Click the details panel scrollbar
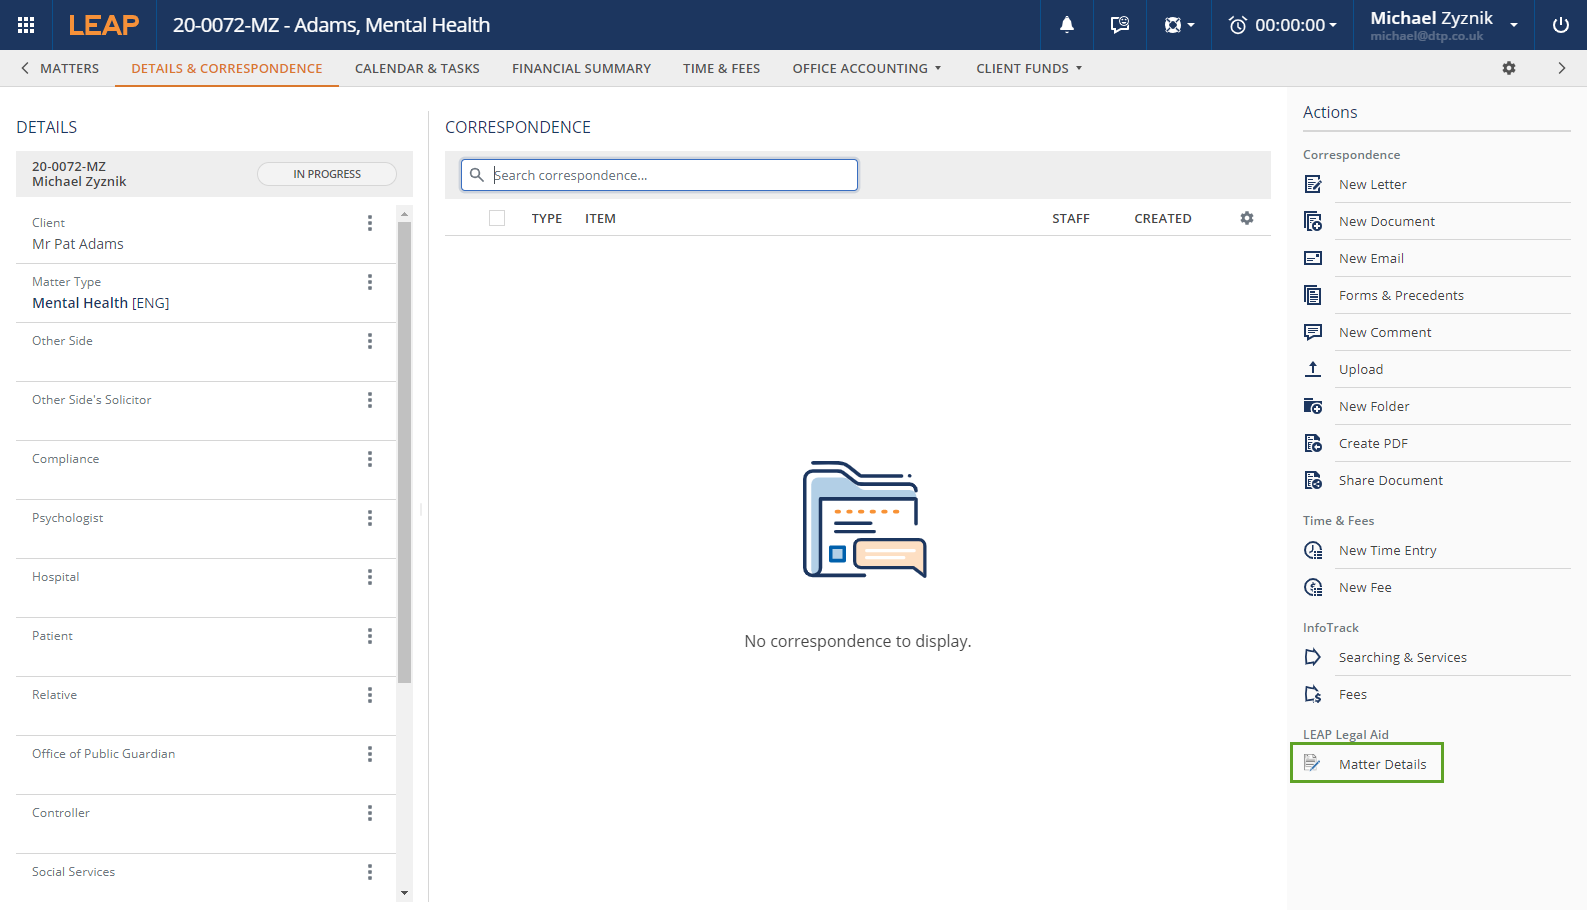This screenshot has width=1587, height=910. point(404,450)
